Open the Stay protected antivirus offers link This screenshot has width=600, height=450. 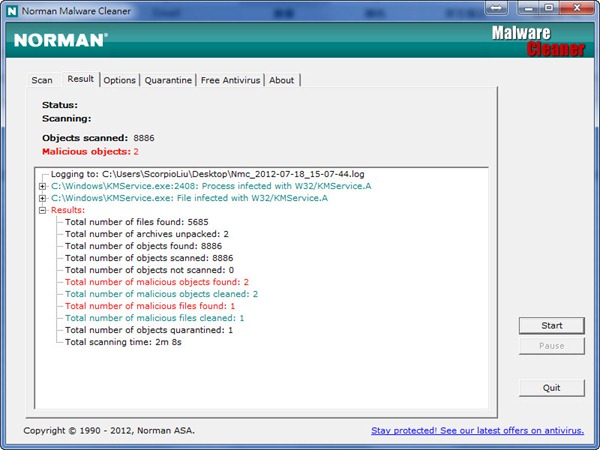pyautogui.click(x=478, y=430)
